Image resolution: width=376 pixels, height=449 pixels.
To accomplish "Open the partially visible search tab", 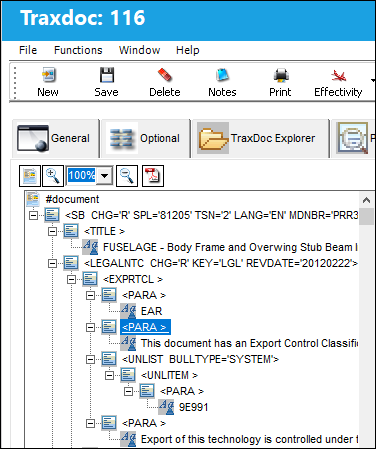I will click(353, 138).
